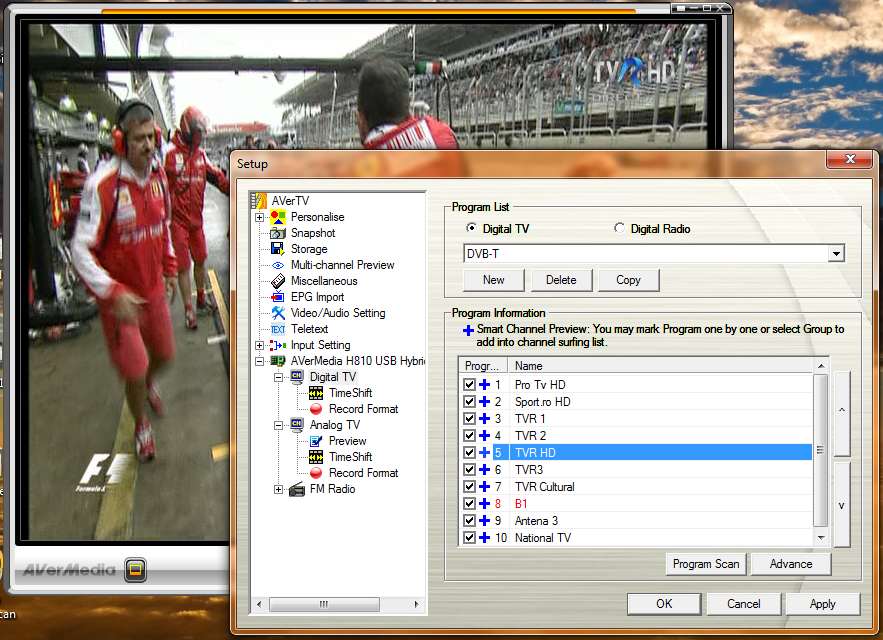Uncheck the Pro Tv HD checkbox
Screen dimensions: 883x640
[470, 385]
